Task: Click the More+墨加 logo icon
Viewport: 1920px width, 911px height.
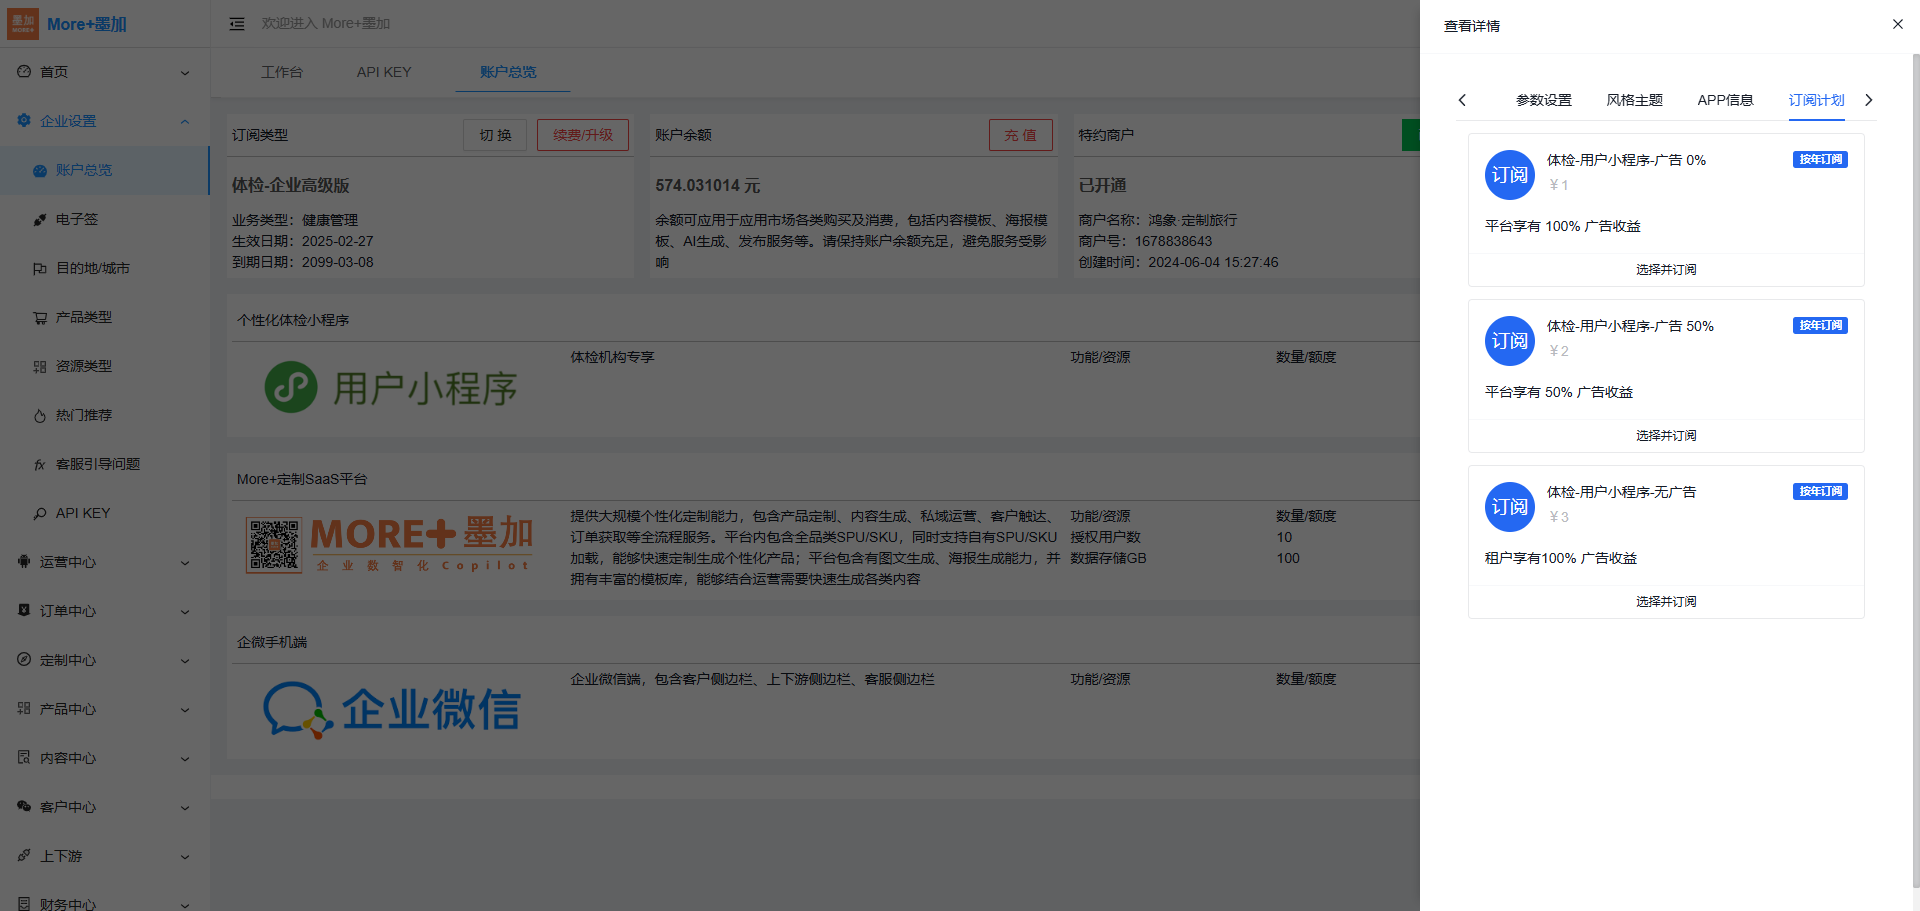Action: click(22, 24)
